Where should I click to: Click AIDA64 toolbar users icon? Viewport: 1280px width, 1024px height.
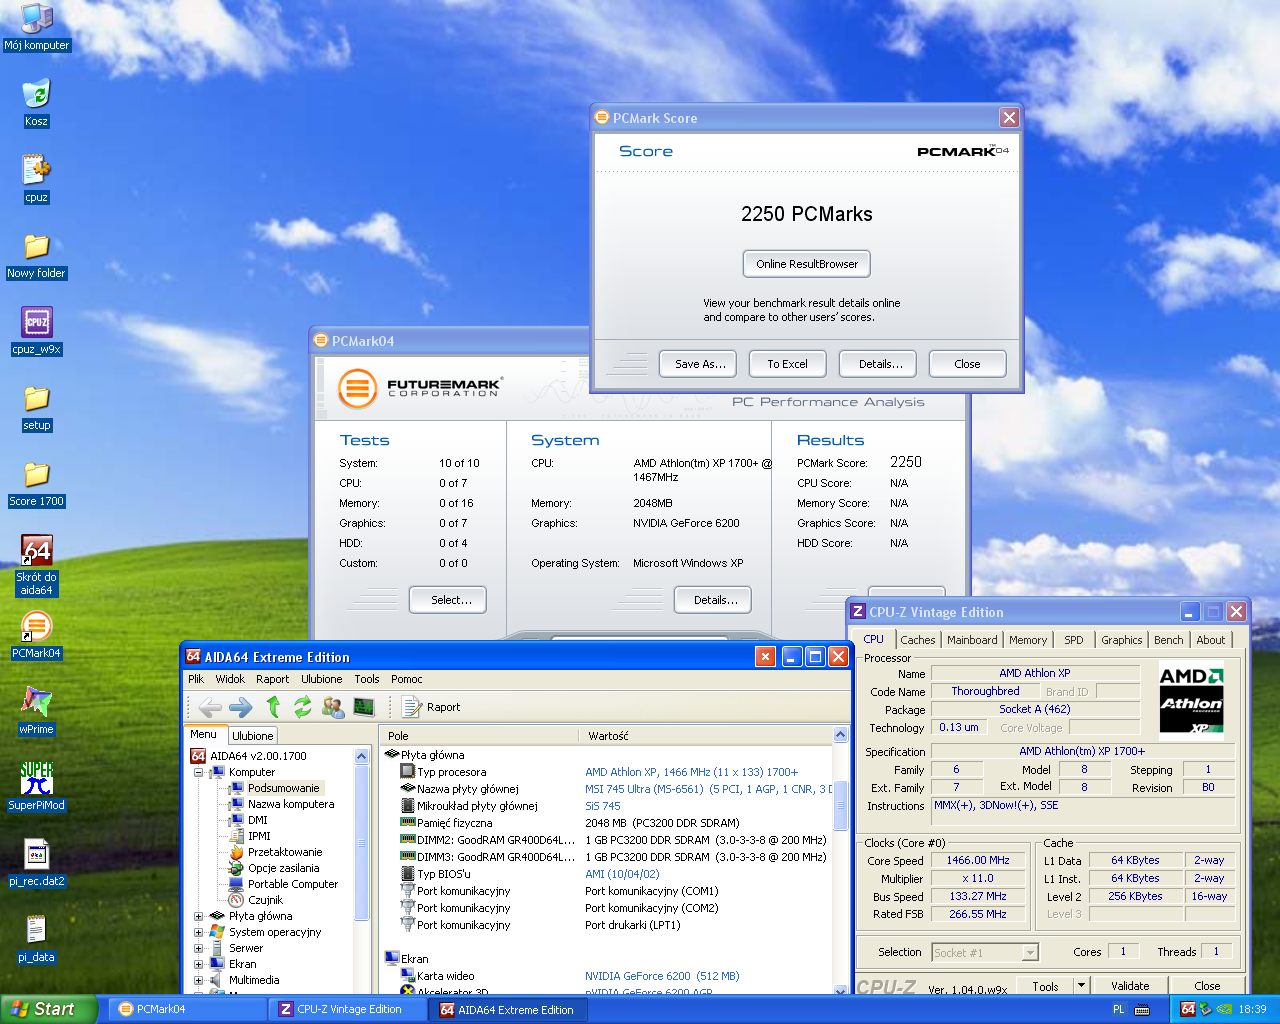(x=333, y=707)
